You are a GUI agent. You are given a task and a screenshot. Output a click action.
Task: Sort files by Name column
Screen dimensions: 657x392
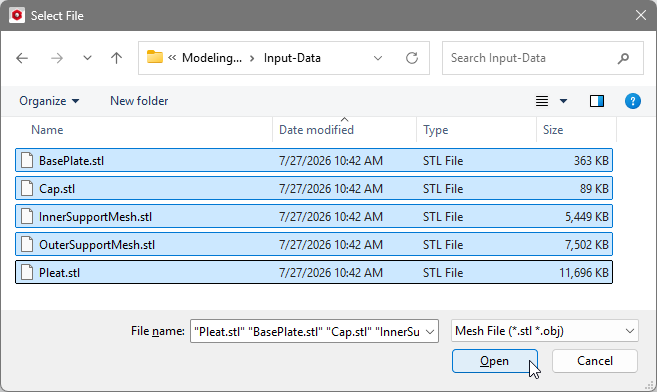pos(47,130)
